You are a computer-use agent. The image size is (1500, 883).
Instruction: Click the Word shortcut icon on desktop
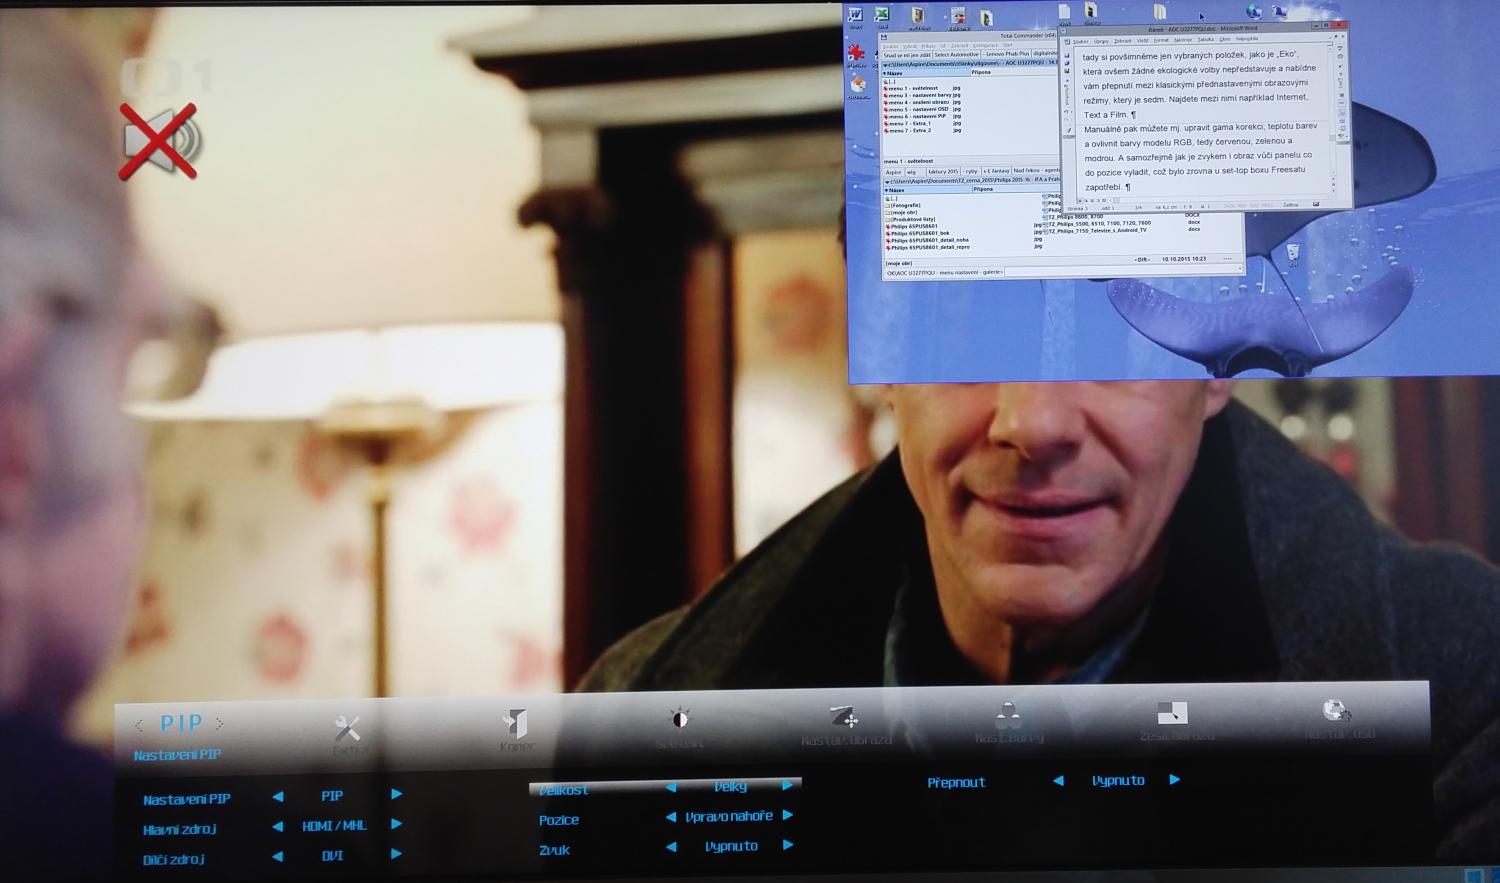click(x=856, y=15)
